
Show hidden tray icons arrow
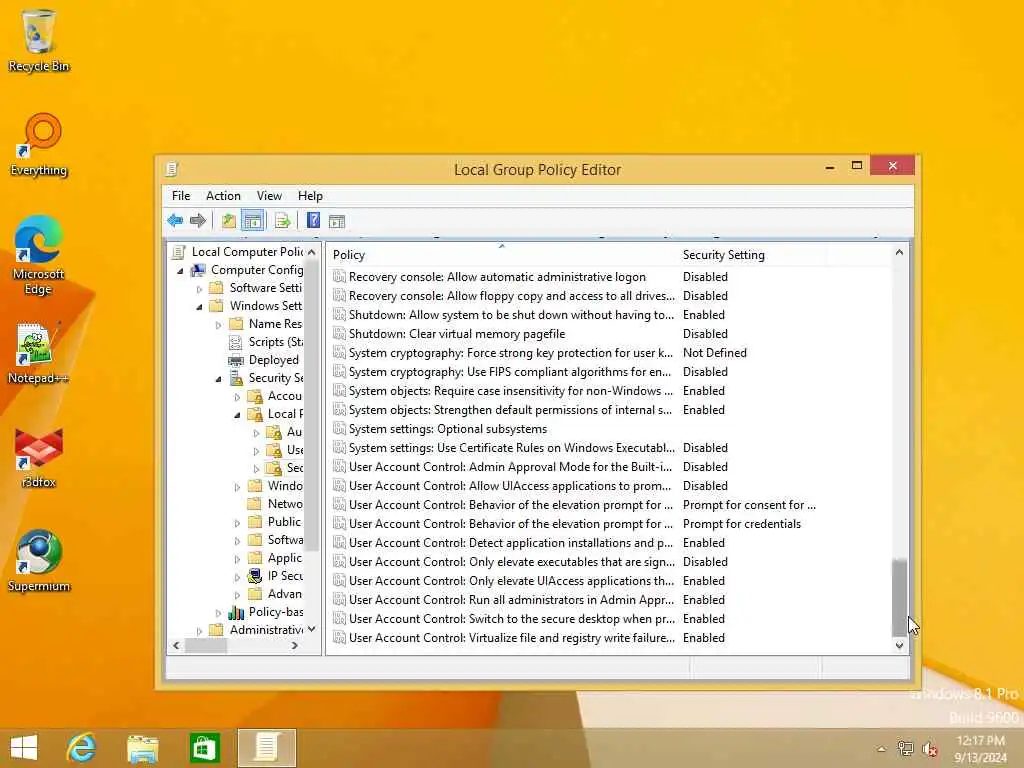coord(881,749)
